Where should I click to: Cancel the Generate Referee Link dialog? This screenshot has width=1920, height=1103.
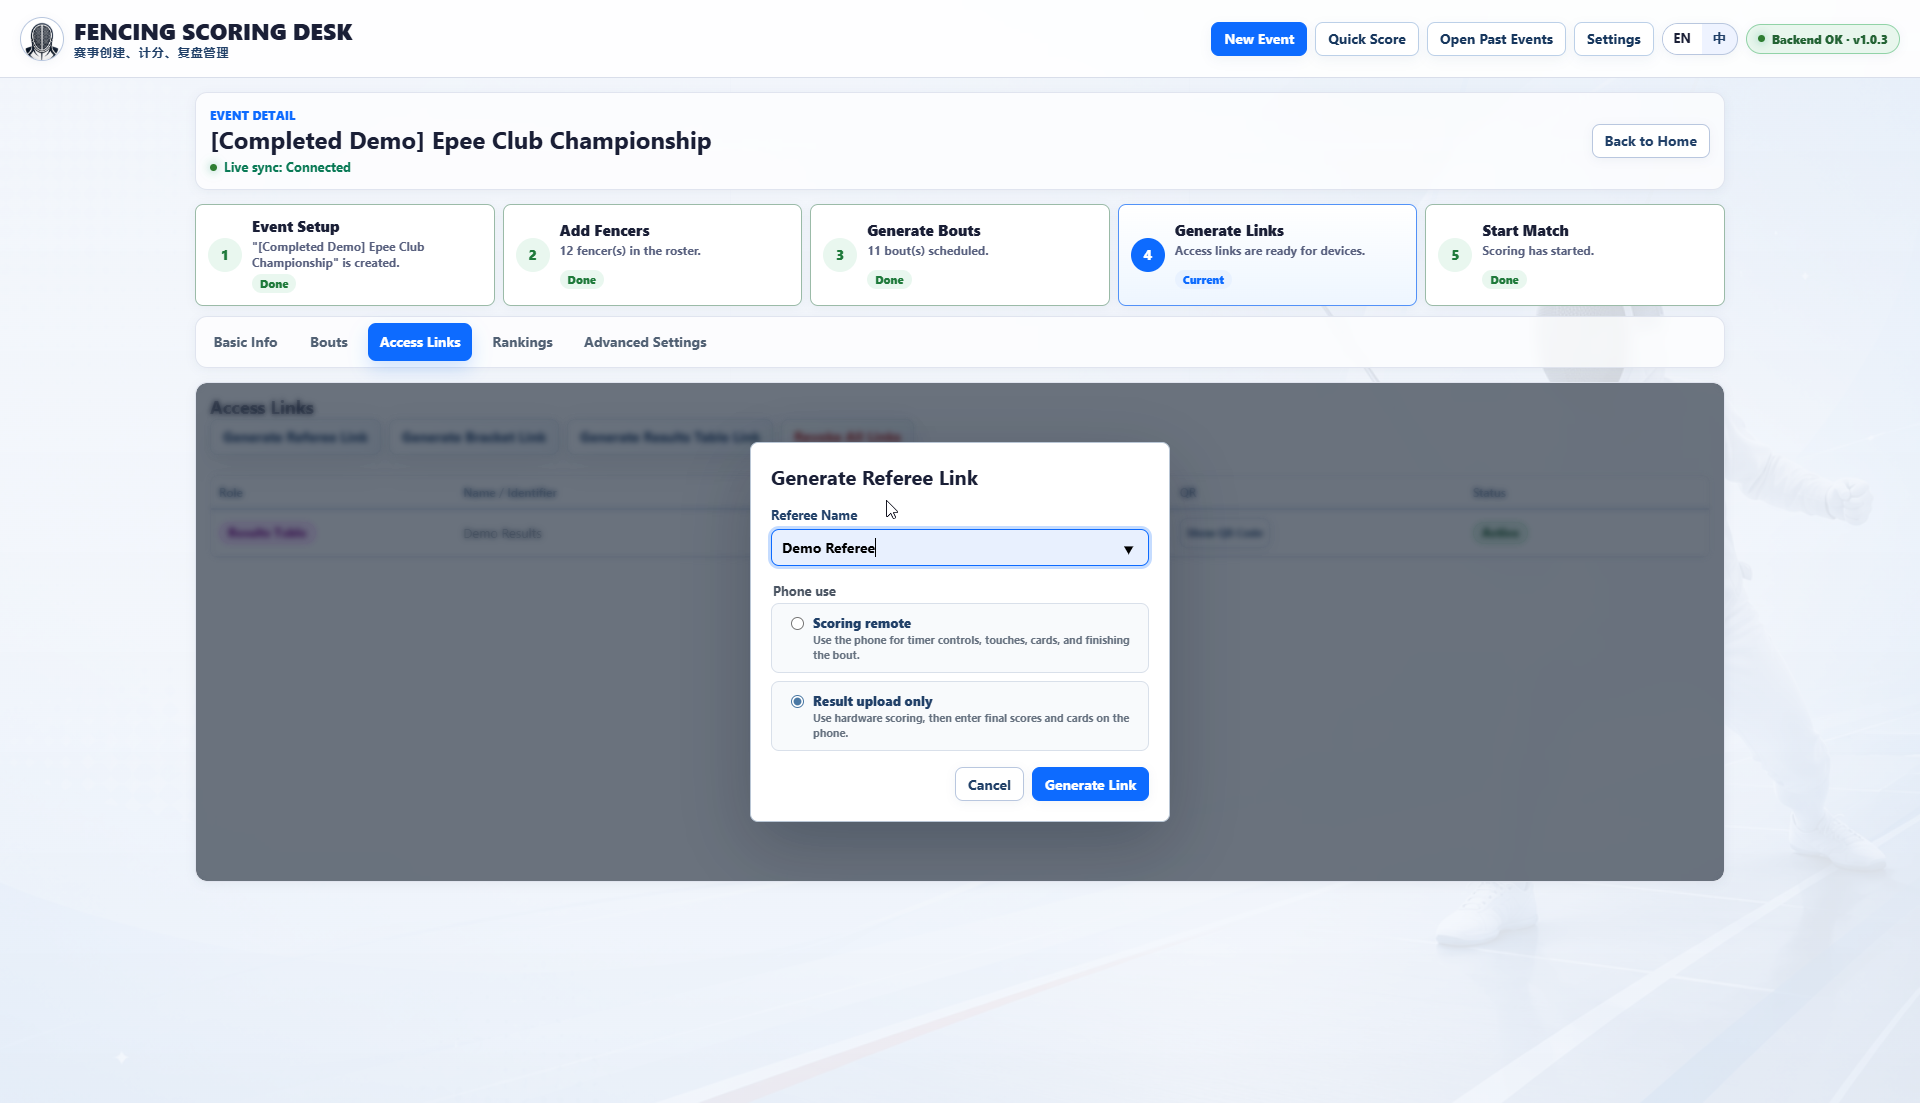pos(989,785)
